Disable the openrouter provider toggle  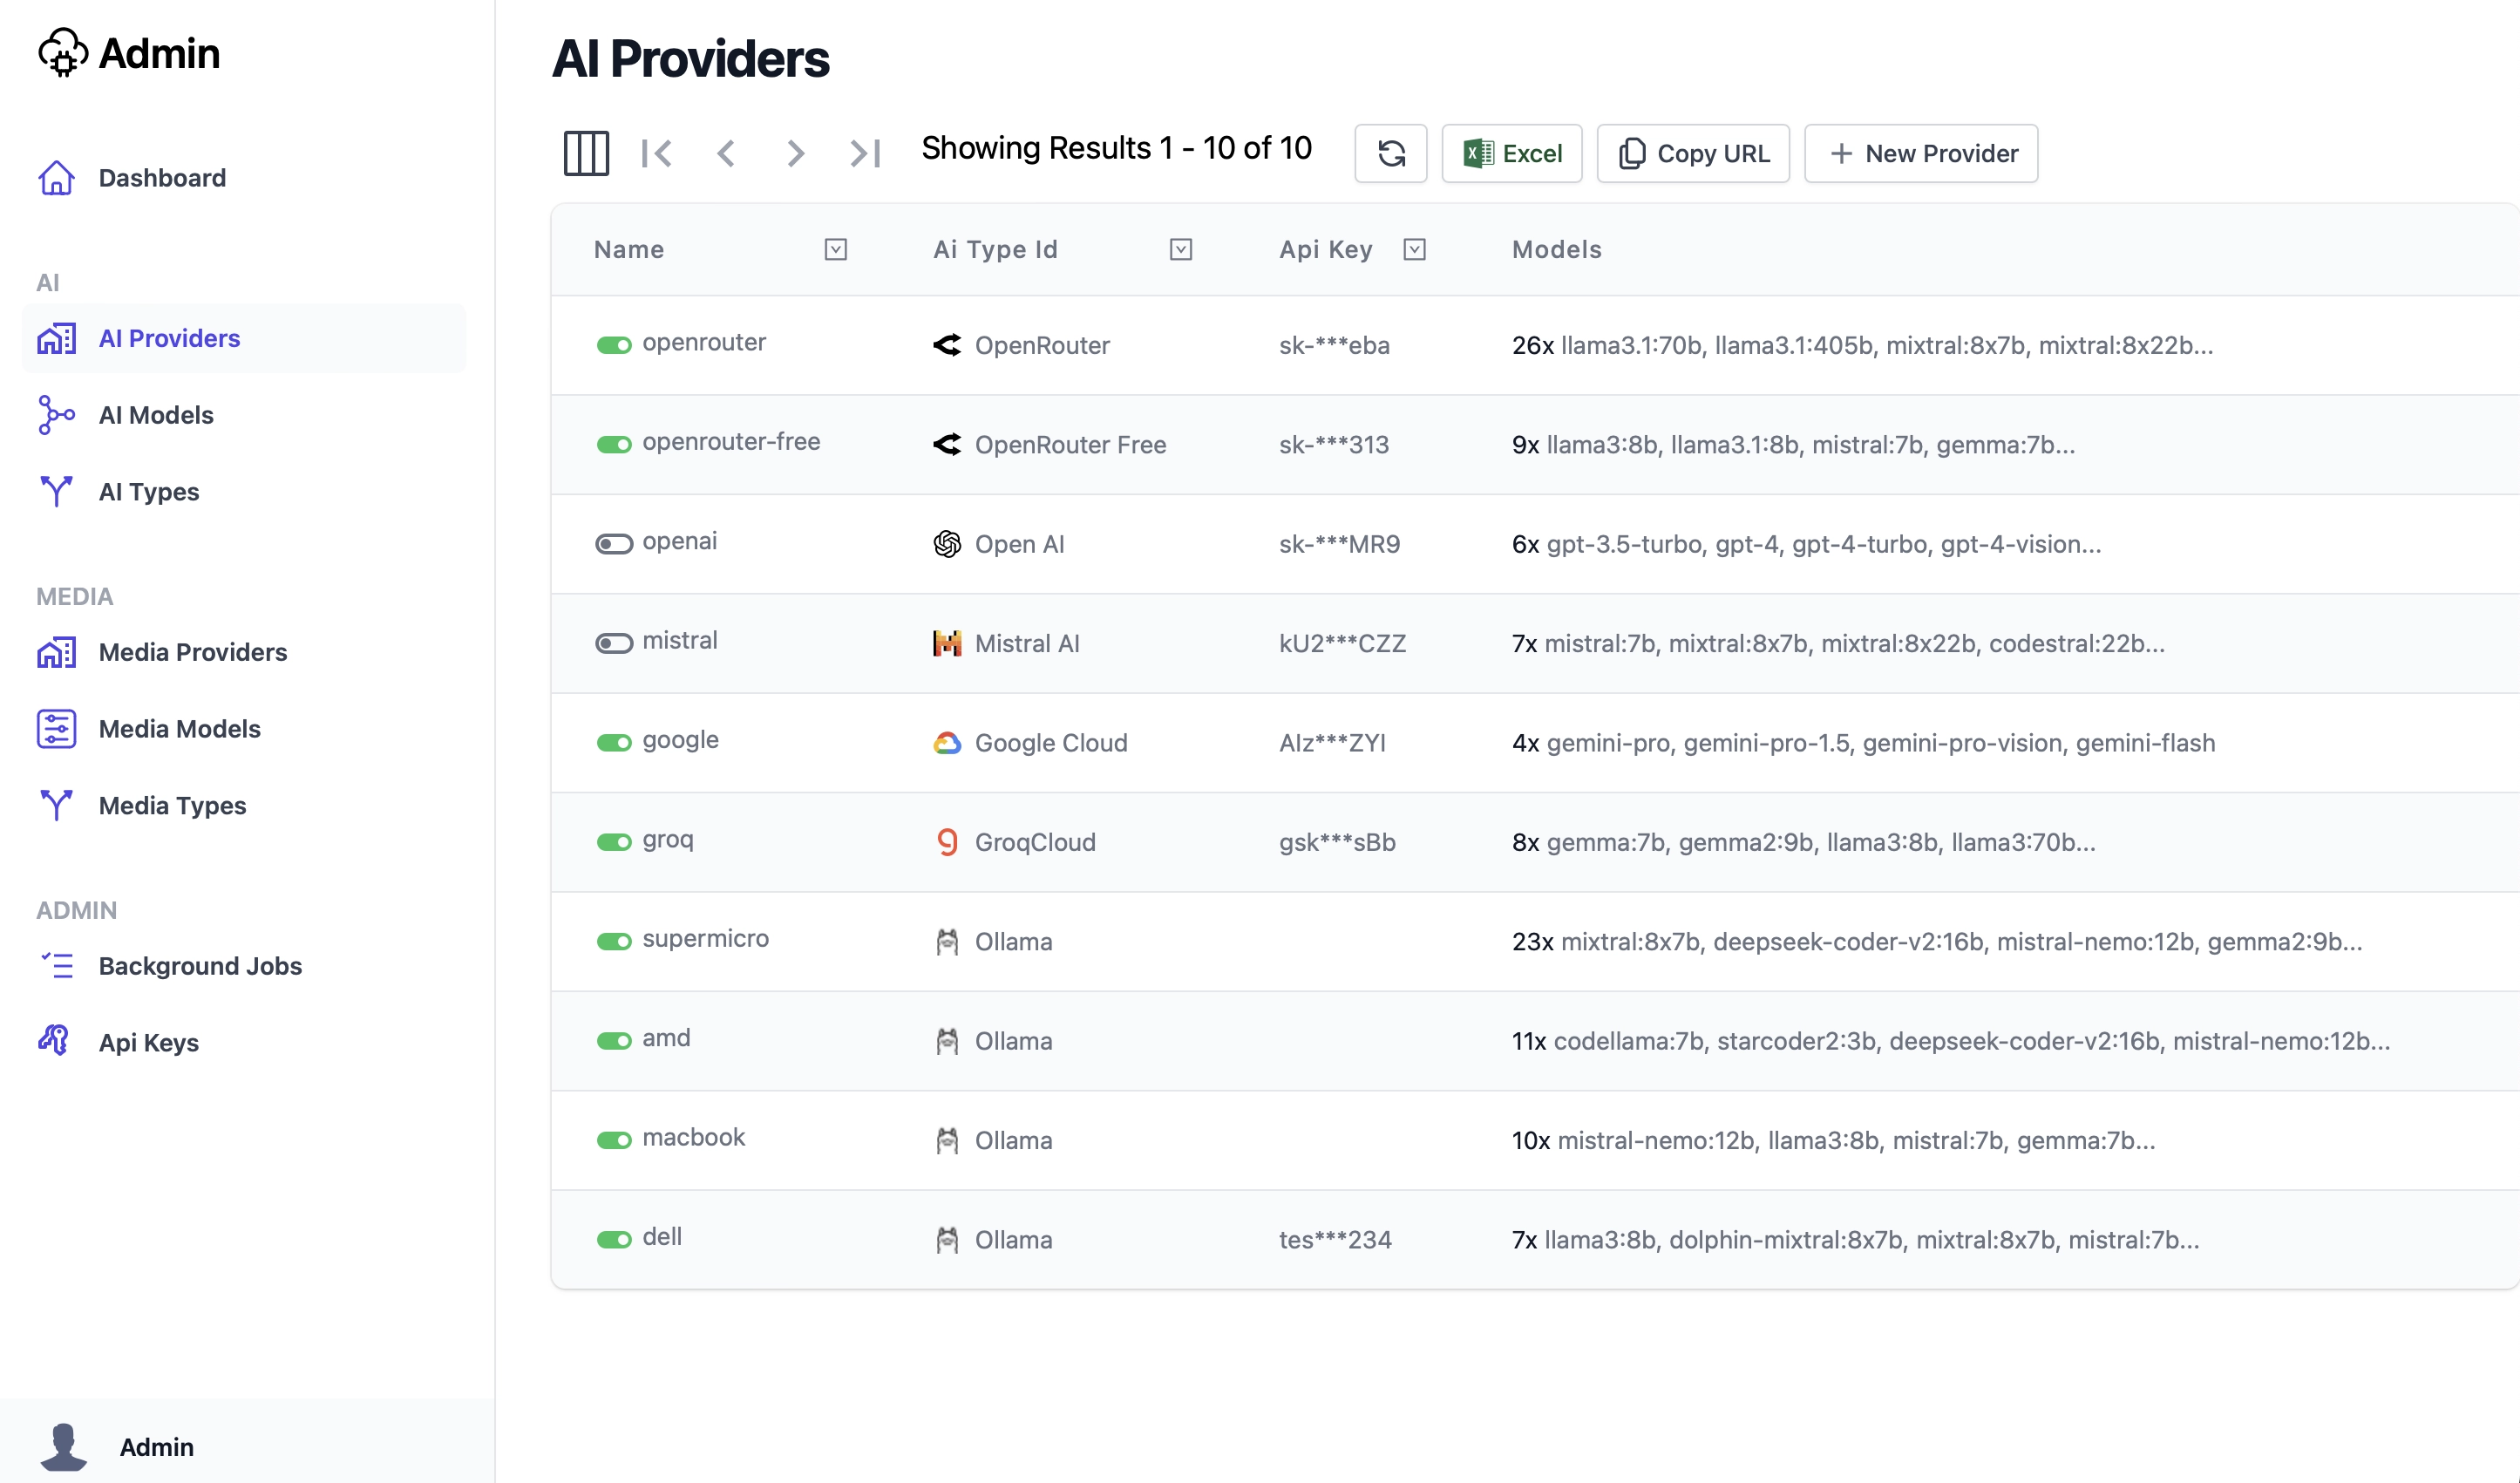click(614, 345)
